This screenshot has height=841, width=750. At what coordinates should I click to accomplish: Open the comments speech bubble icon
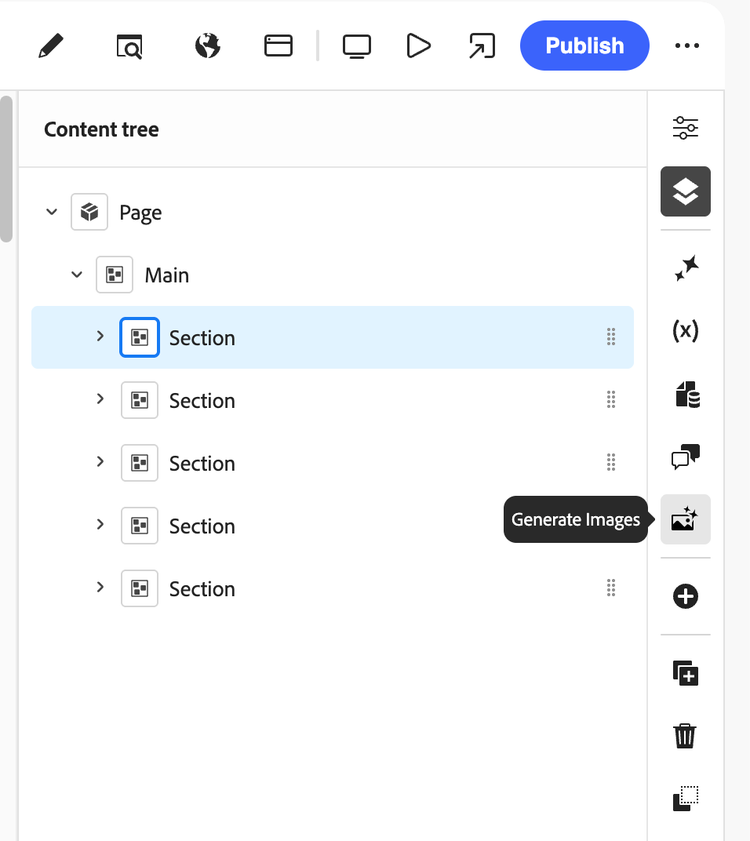pos(685,457)
